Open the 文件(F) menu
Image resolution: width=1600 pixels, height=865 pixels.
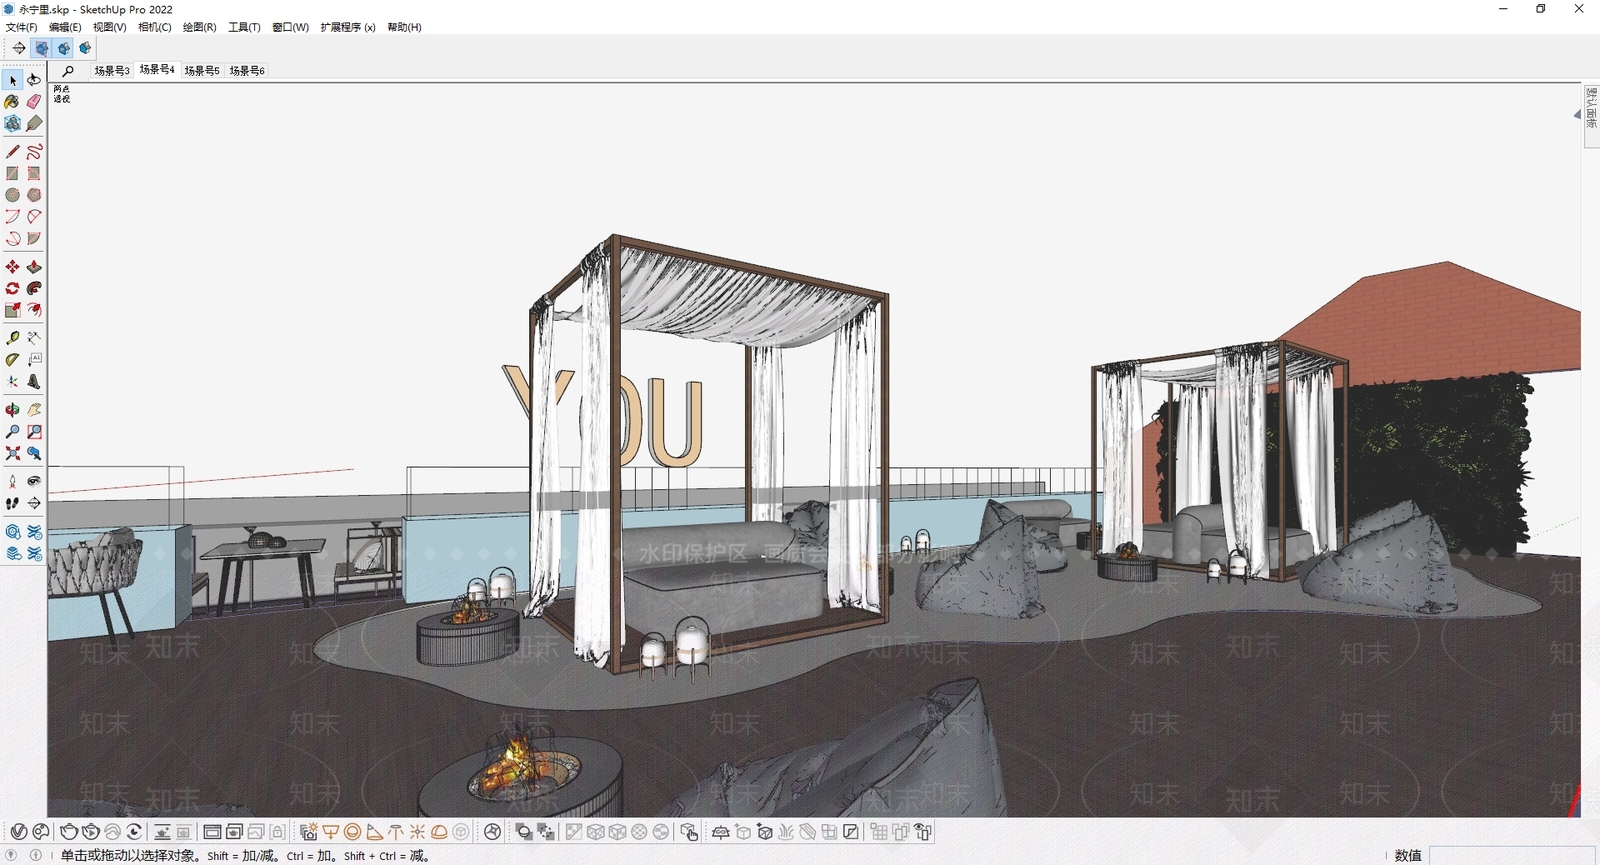tap(21, 27)
